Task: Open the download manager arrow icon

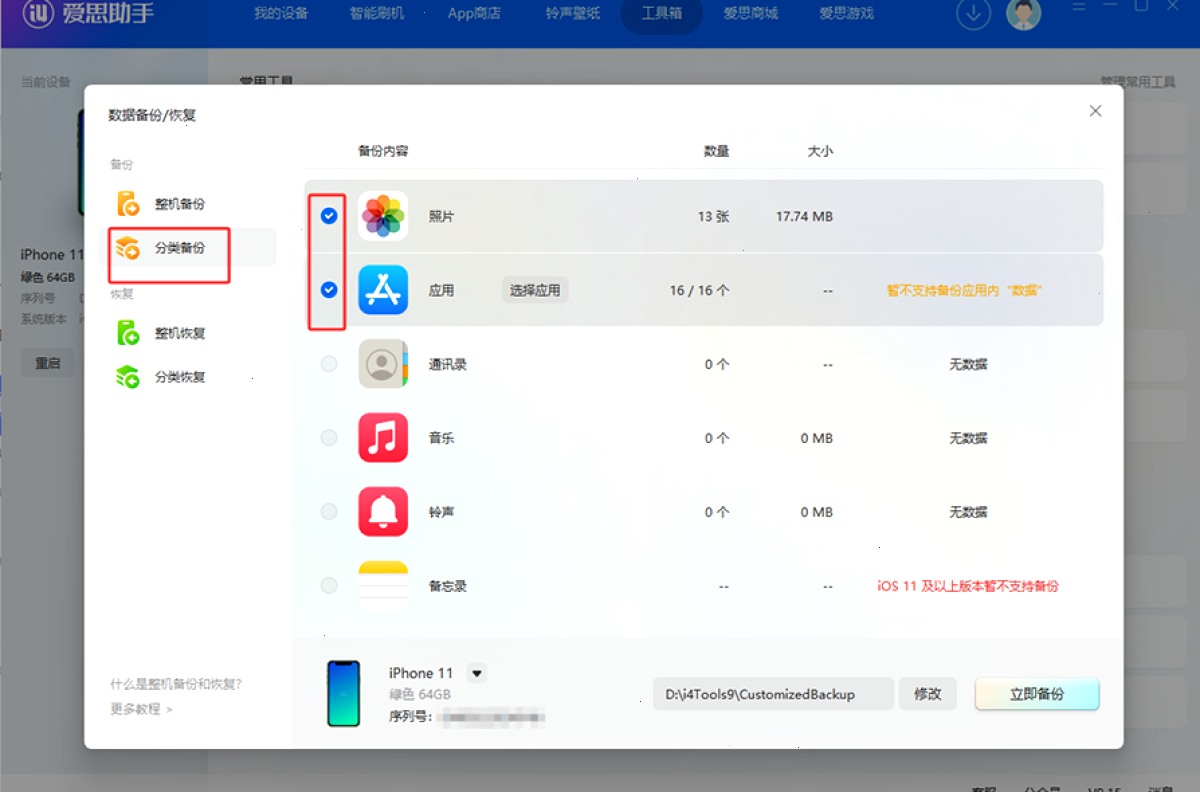Action: 973,14
